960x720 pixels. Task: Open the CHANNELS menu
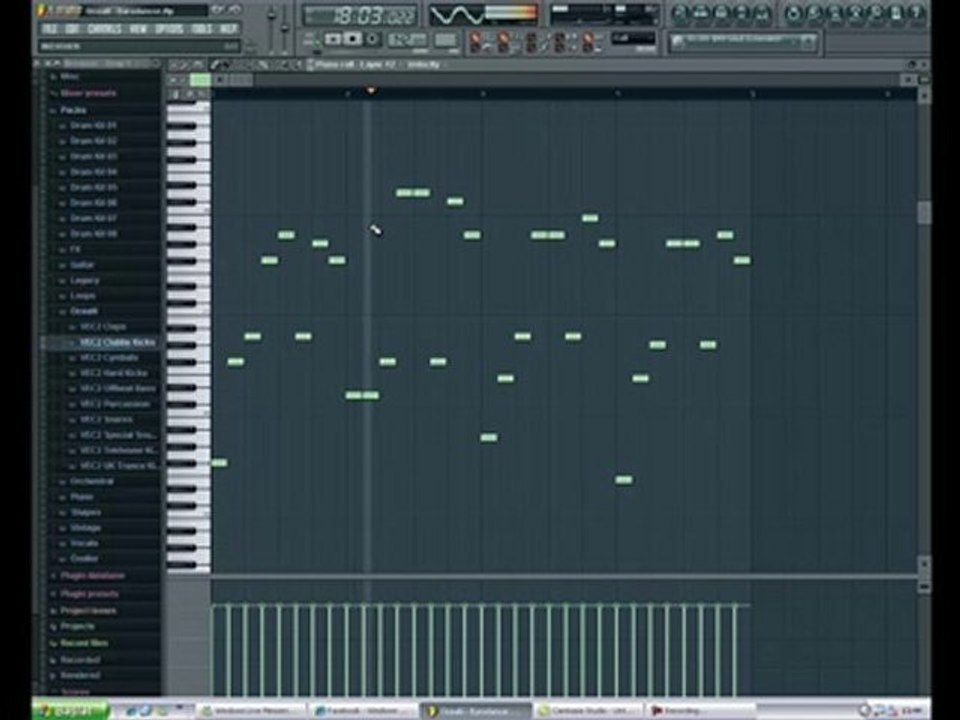(104, 29)
